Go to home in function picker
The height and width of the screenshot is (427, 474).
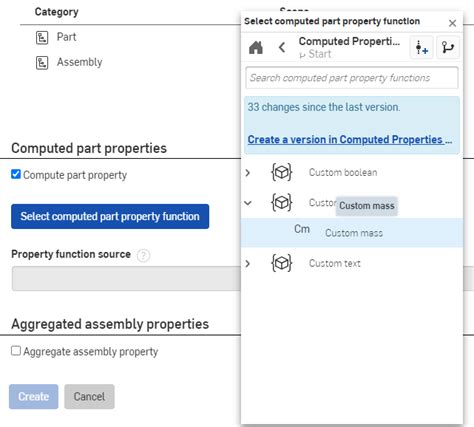tap(256, 47)
